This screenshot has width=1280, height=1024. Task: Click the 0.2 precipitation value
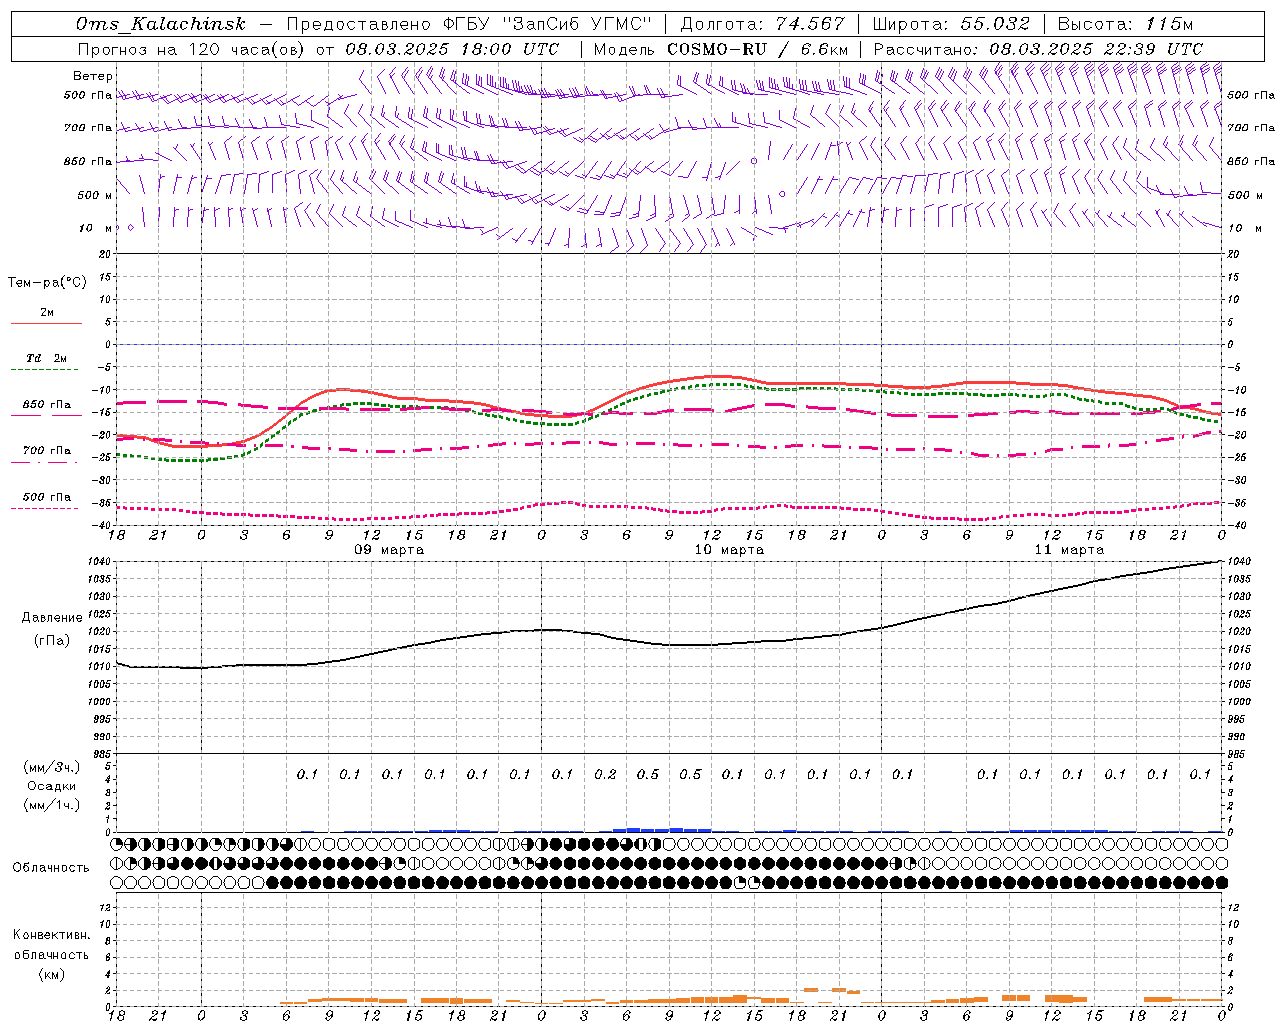pyautogui.click(x=605, y=775)
